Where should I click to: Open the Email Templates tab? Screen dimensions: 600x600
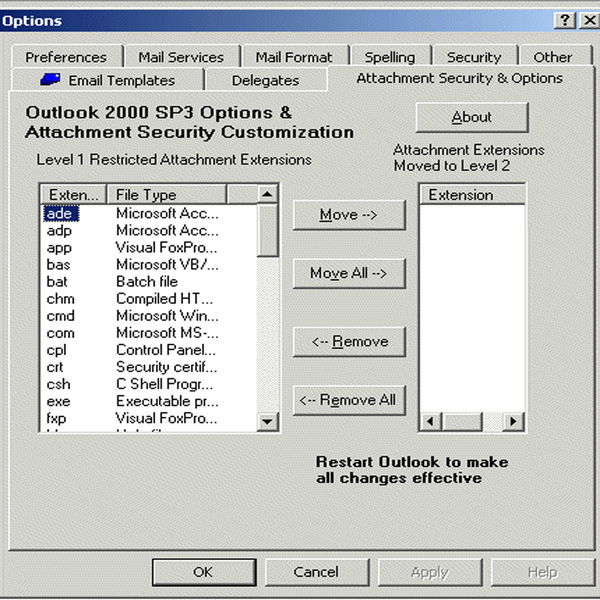[x=107, y=80]
